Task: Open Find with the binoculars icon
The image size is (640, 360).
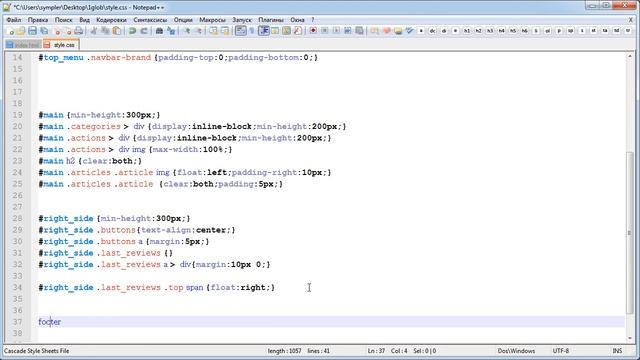Action: (x=159, y=31)
